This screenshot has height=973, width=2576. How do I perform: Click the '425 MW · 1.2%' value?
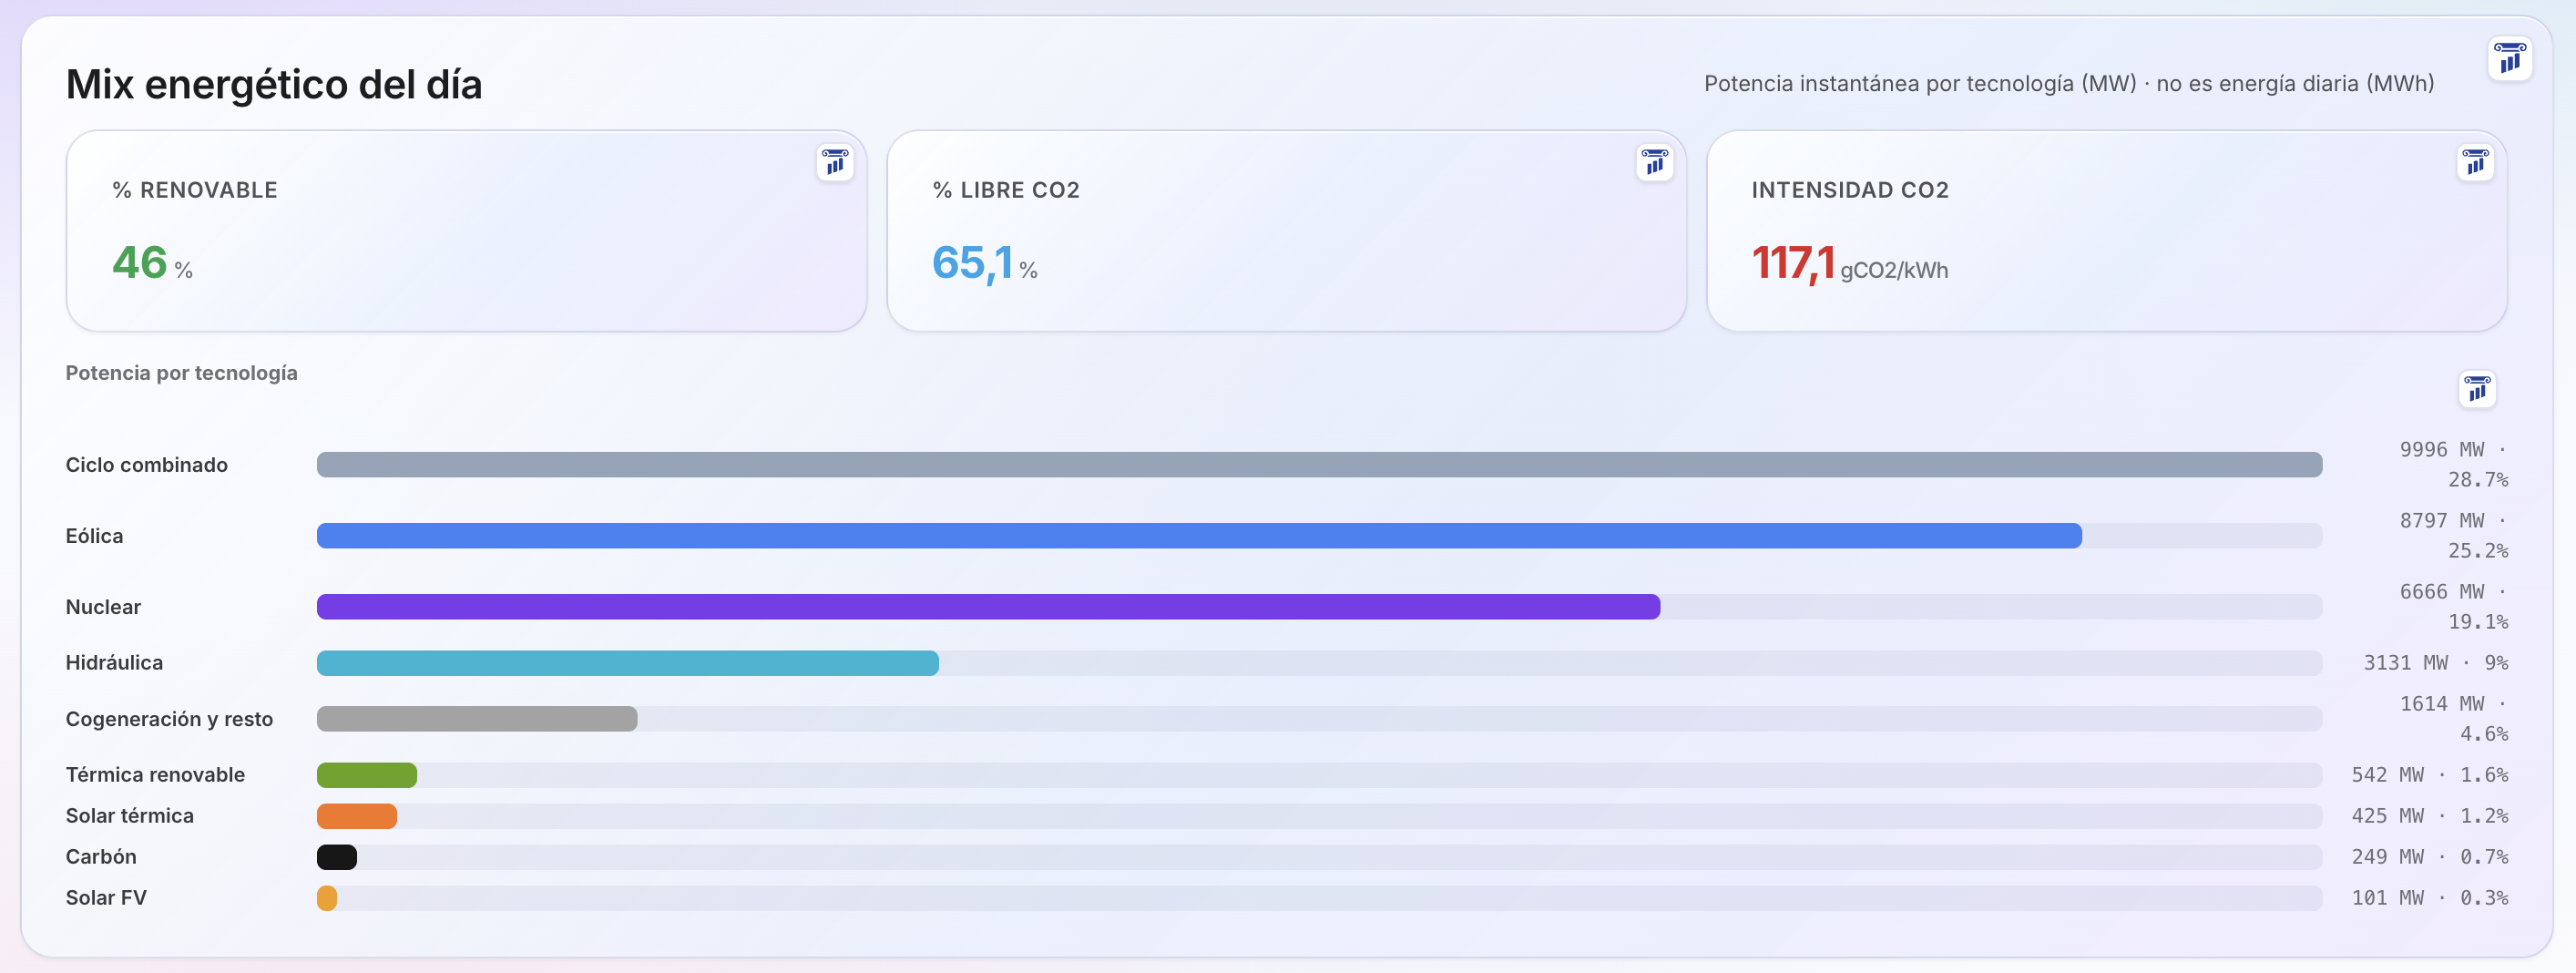pos(2430,816)
